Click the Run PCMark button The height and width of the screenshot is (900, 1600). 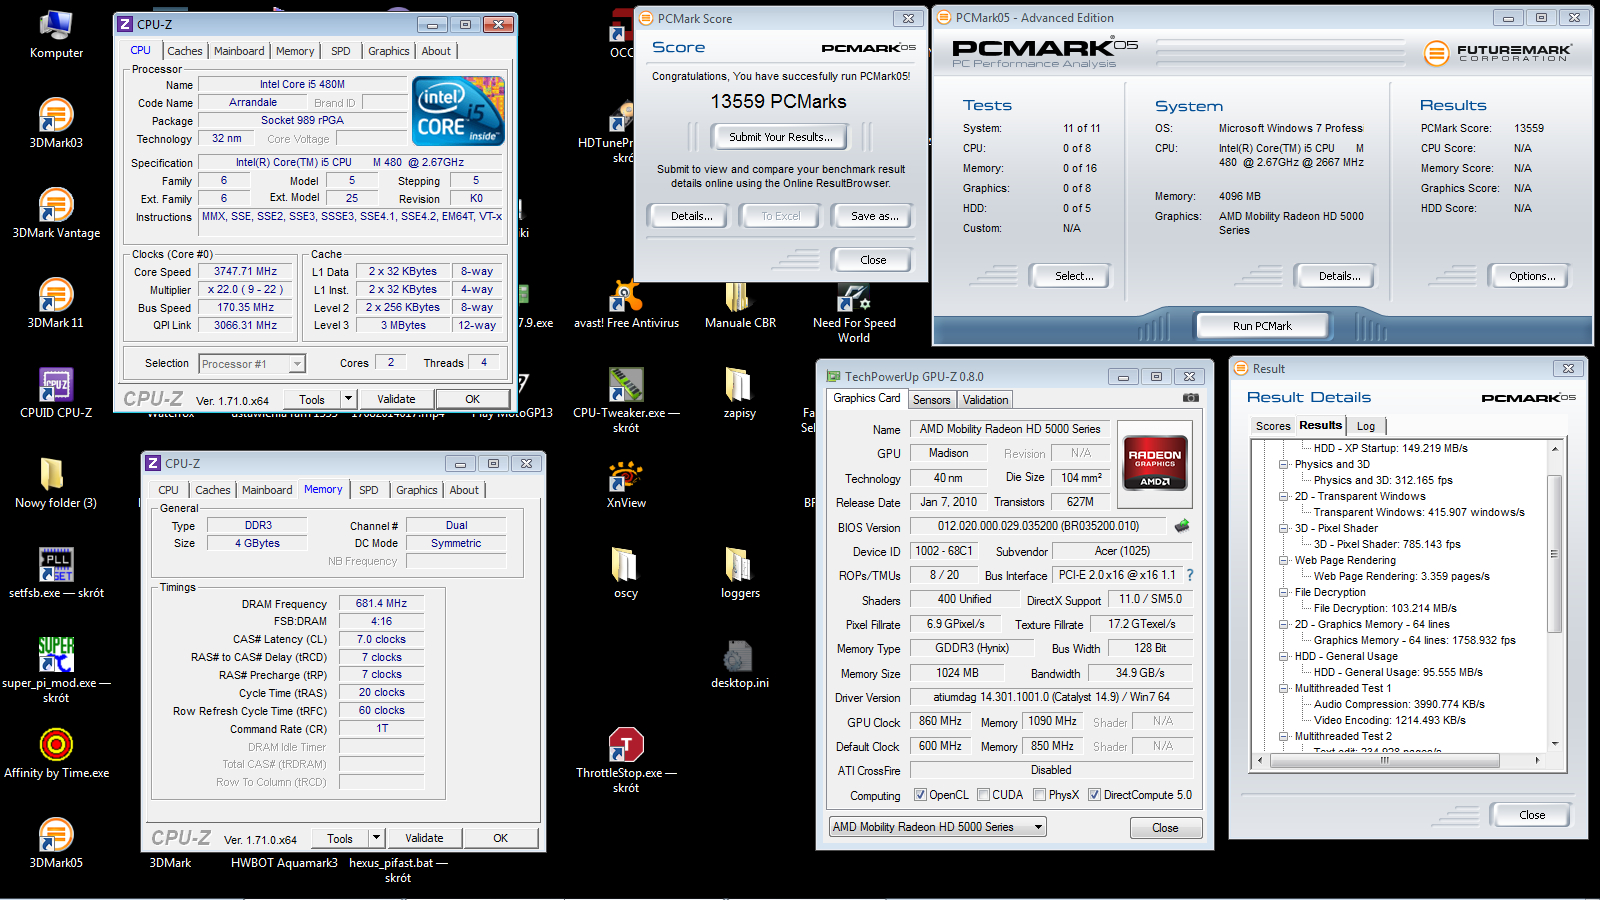pos(1262,326)
